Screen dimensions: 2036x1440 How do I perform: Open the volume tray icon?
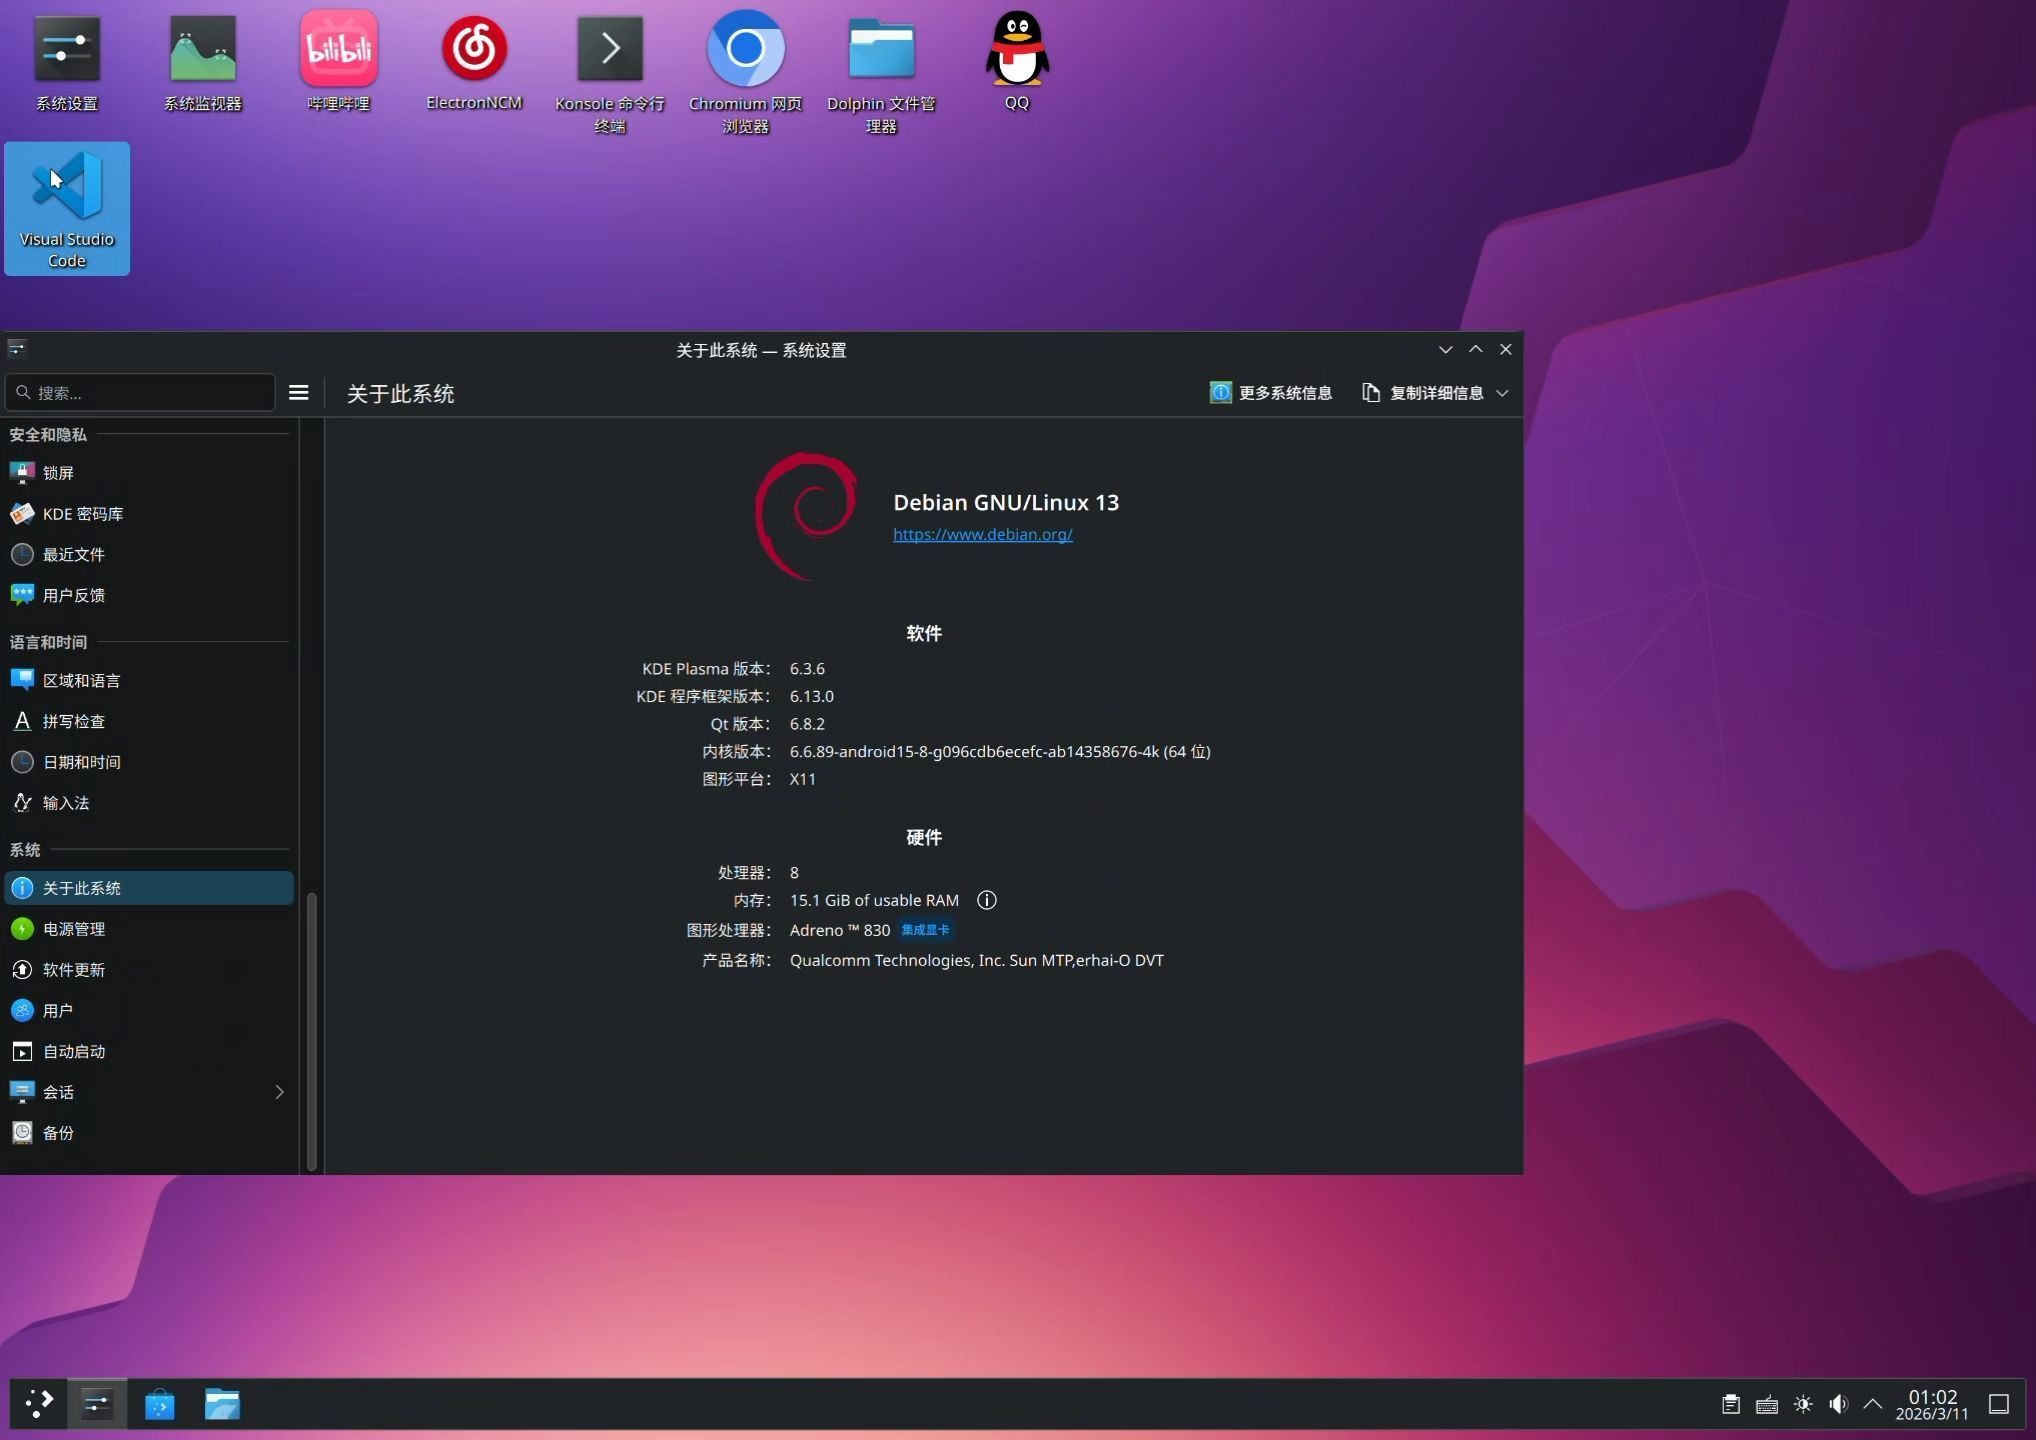pos(1838,1404)
